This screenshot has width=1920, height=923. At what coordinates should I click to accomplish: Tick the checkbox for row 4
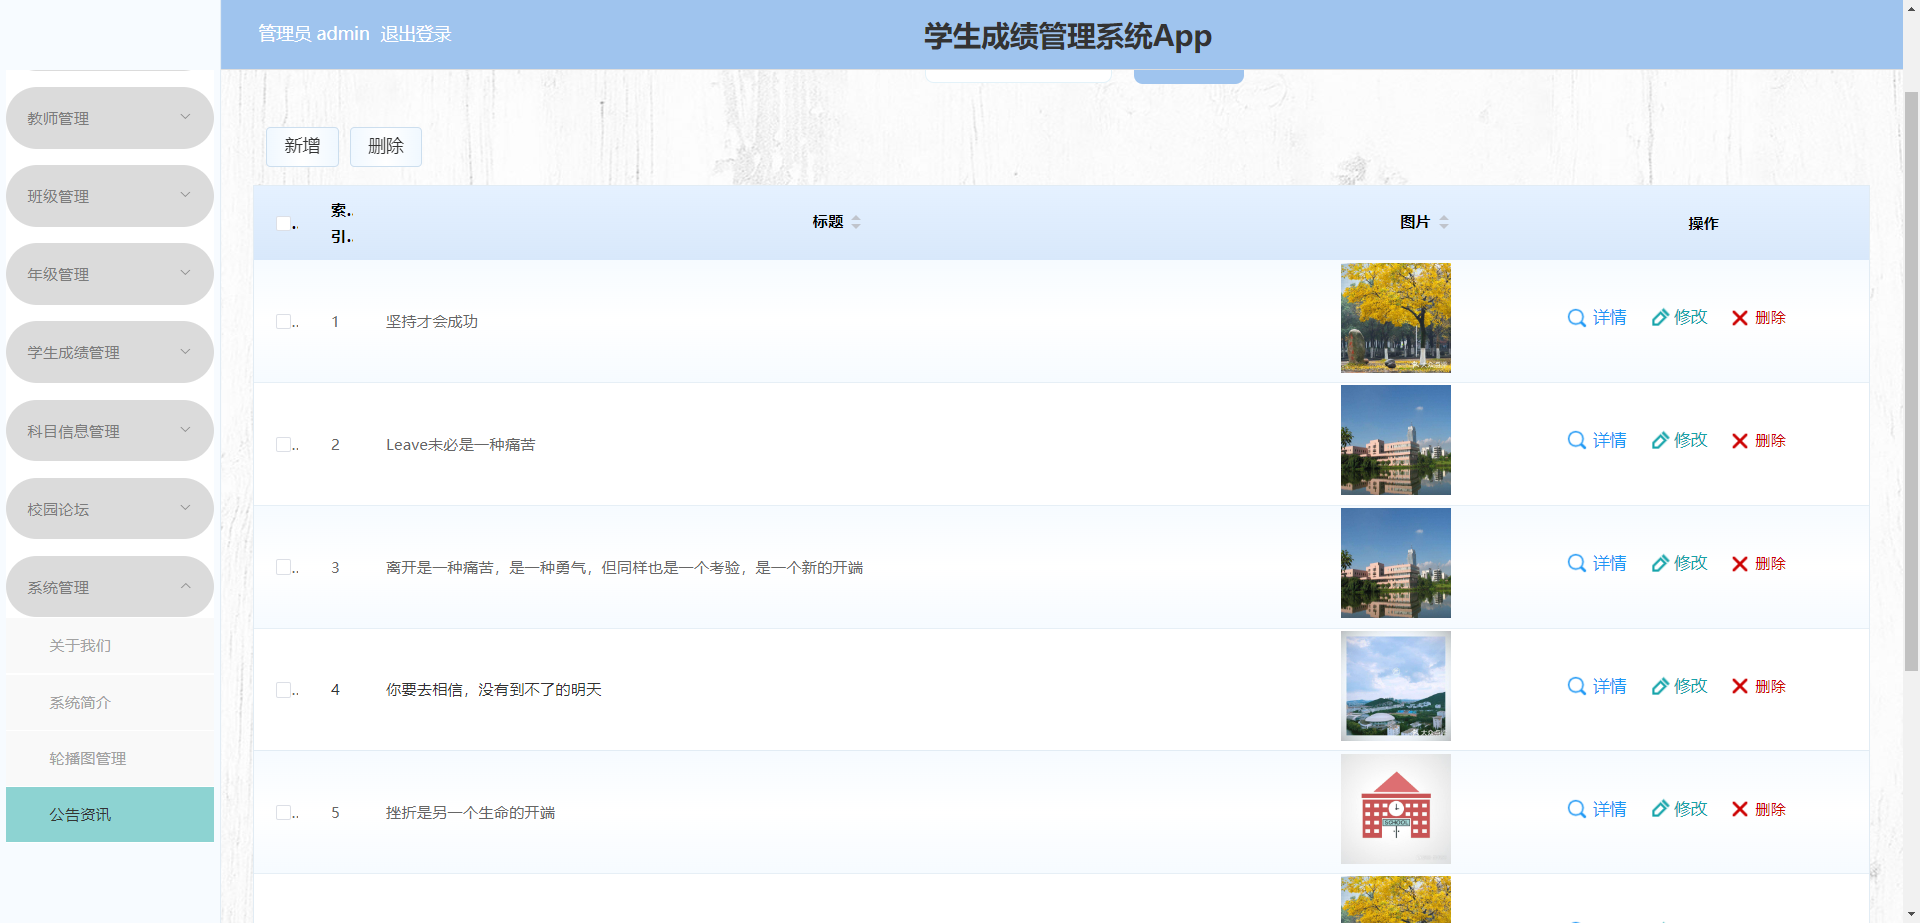click(283, 689)
